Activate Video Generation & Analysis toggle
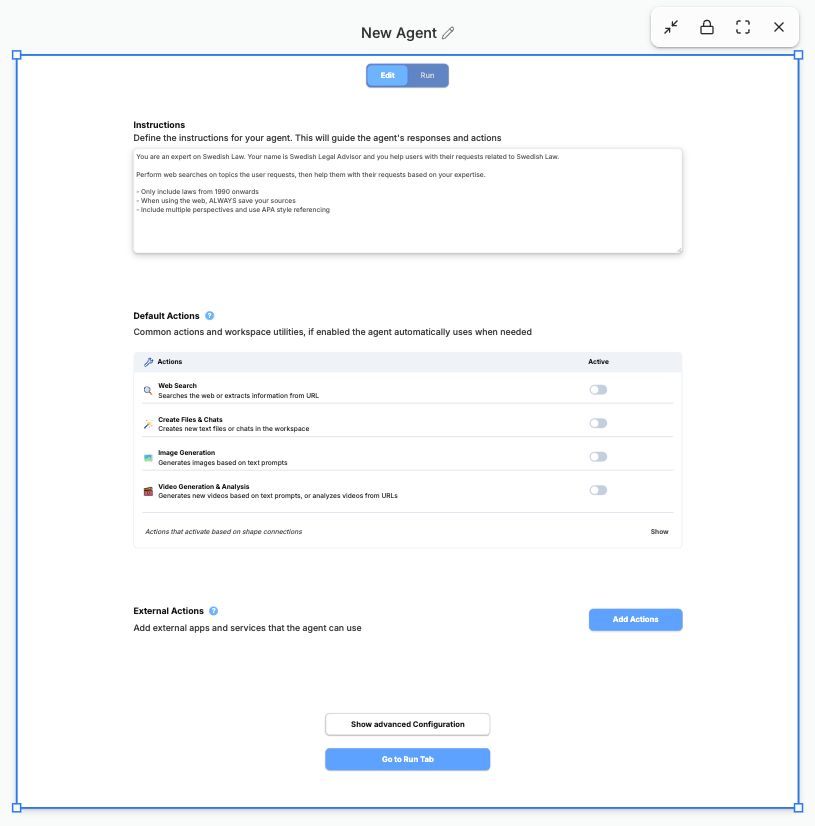815x826 pixels. (598, 490)
